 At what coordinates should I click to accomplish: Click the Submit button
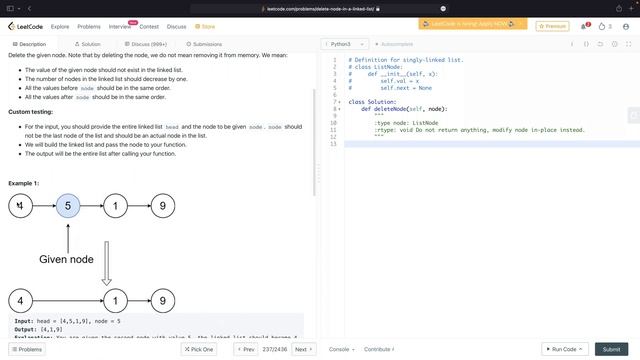pos(611,349)
